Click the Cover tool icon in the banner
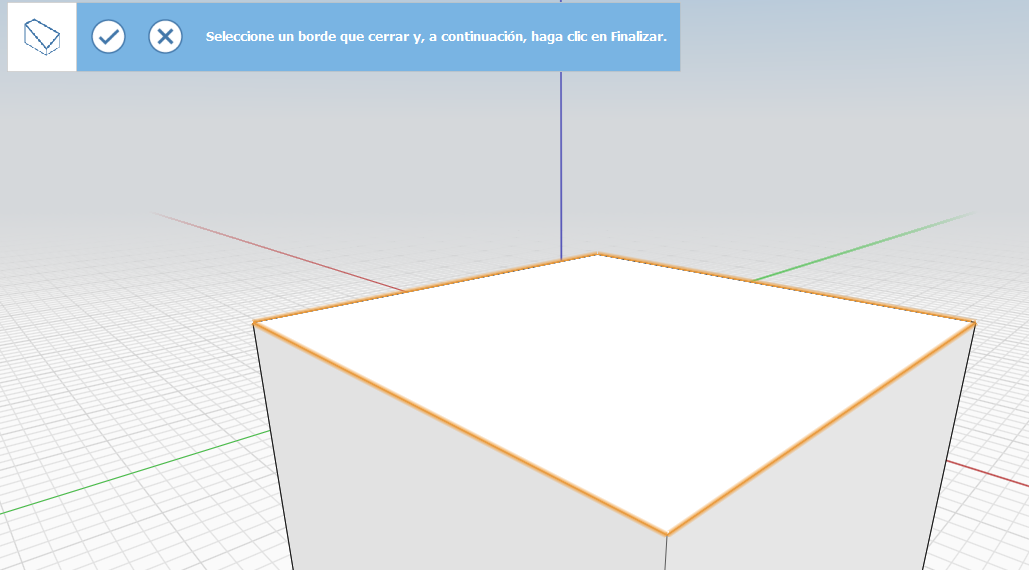Viewport: 1029px width, 570px height. coord(42,37)
